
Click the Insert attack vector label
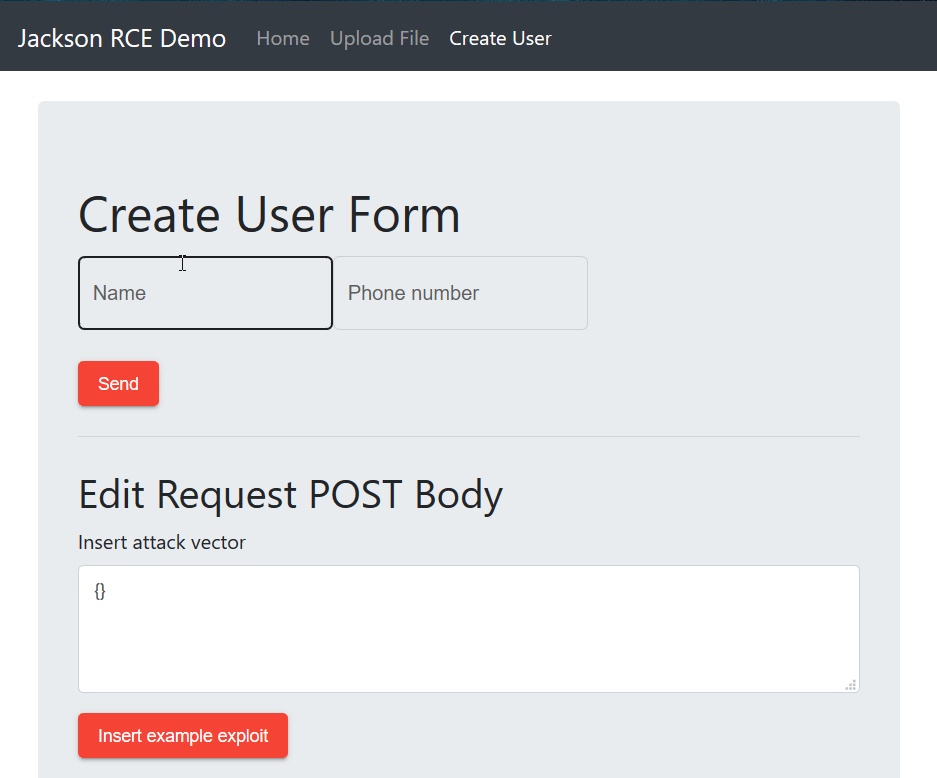tap(162, 542)
